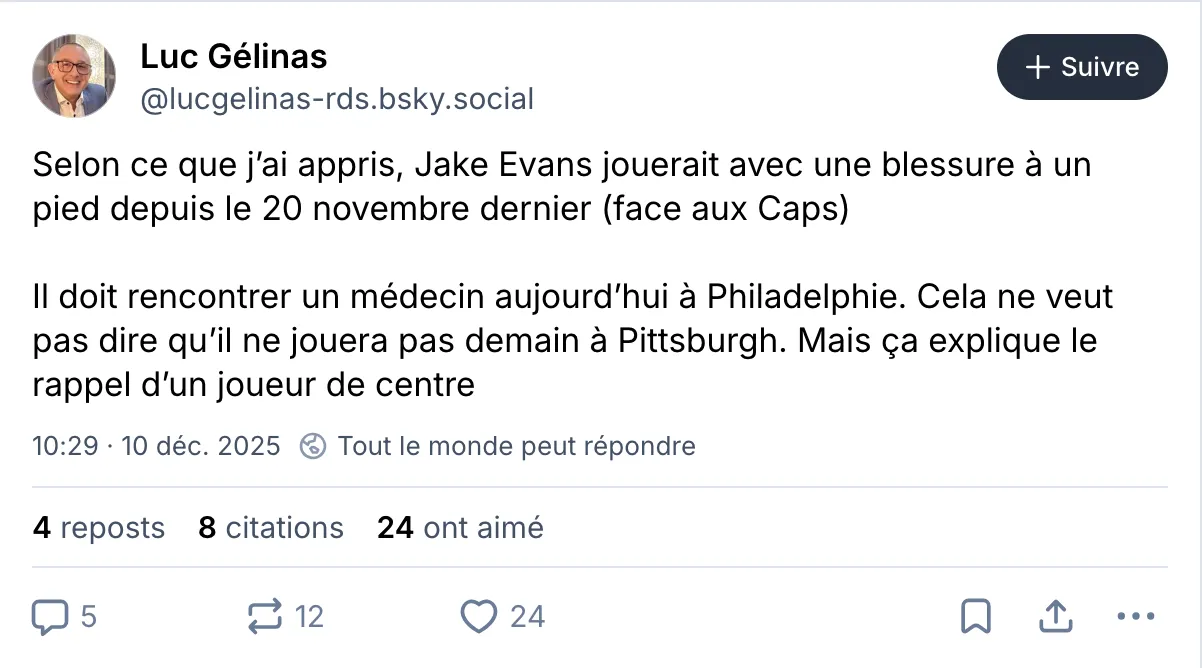View the list of 4 reposts
The width and height of the screenshot is (1202, 668).
(x=99, y=527)
